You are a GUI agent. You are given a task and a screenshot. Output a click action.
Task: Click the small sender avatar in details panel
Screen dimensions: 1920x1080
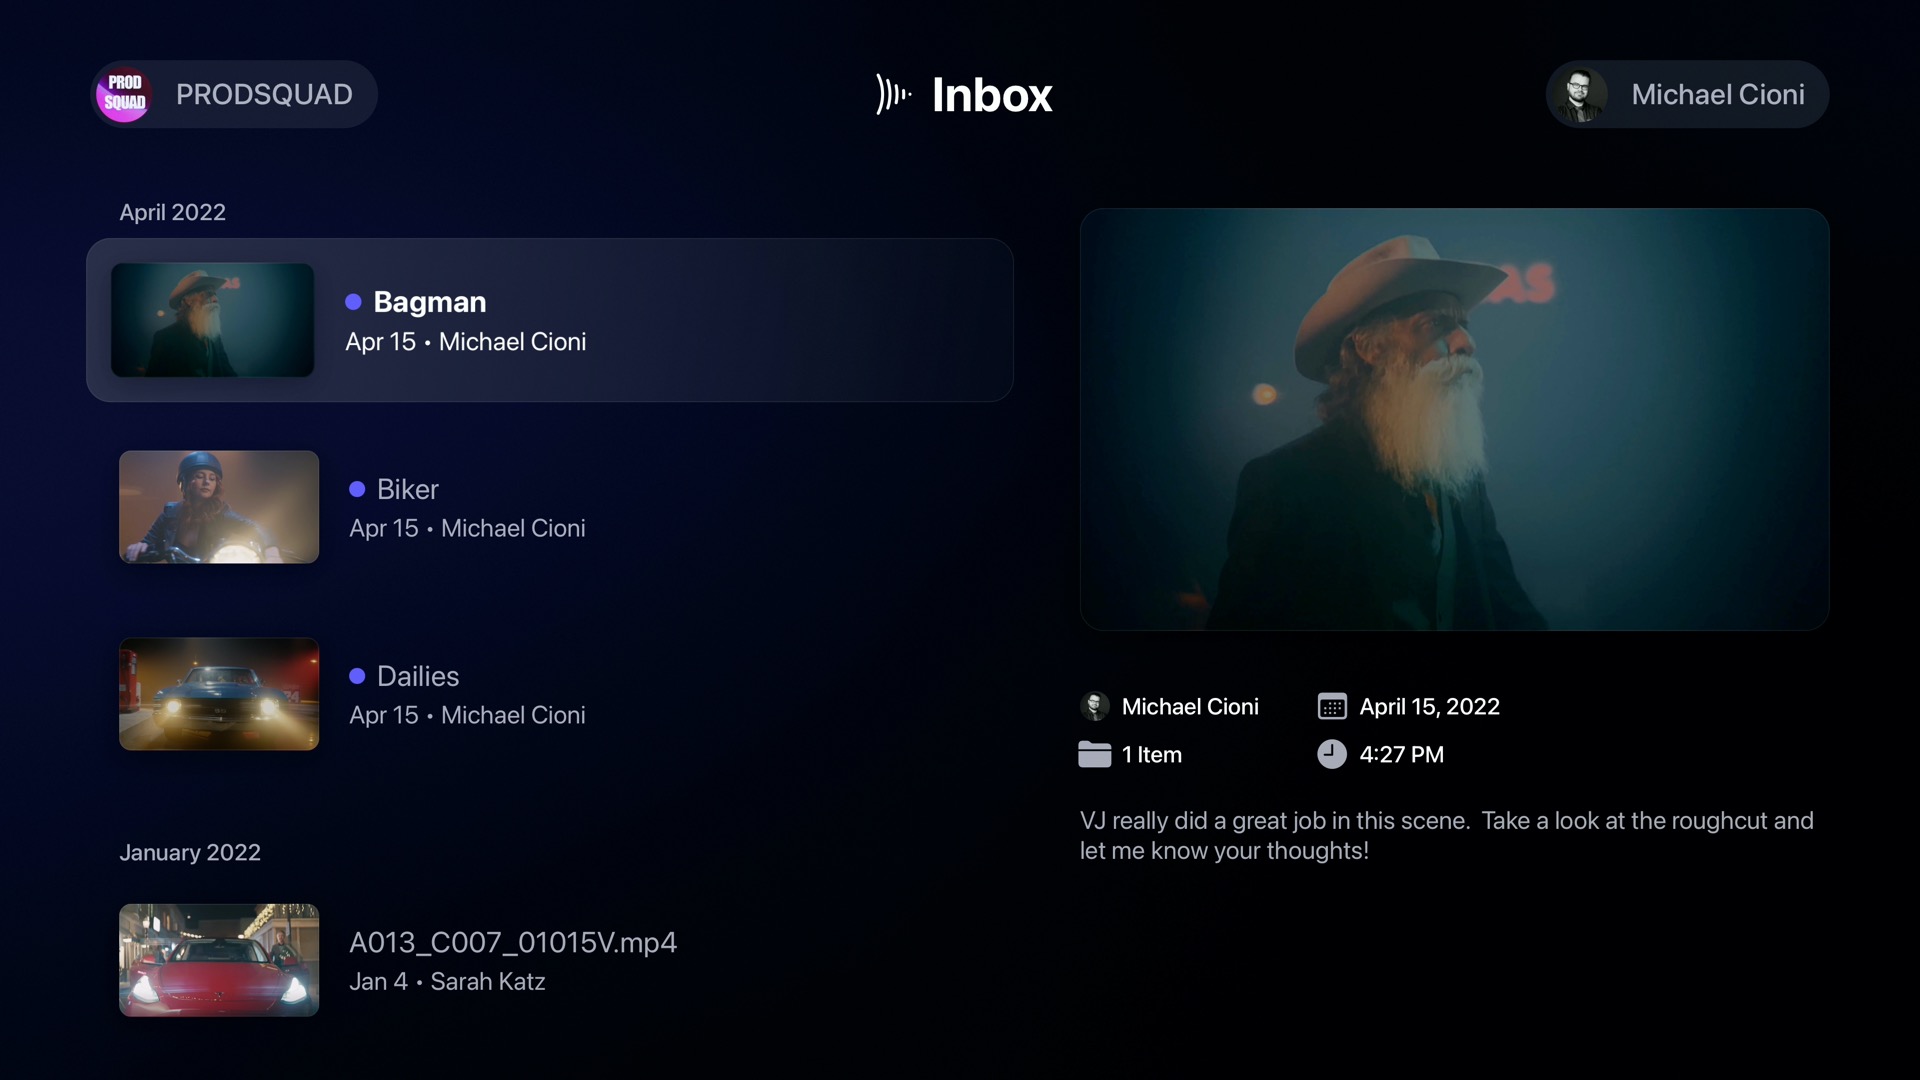(x=1095, y=707)
